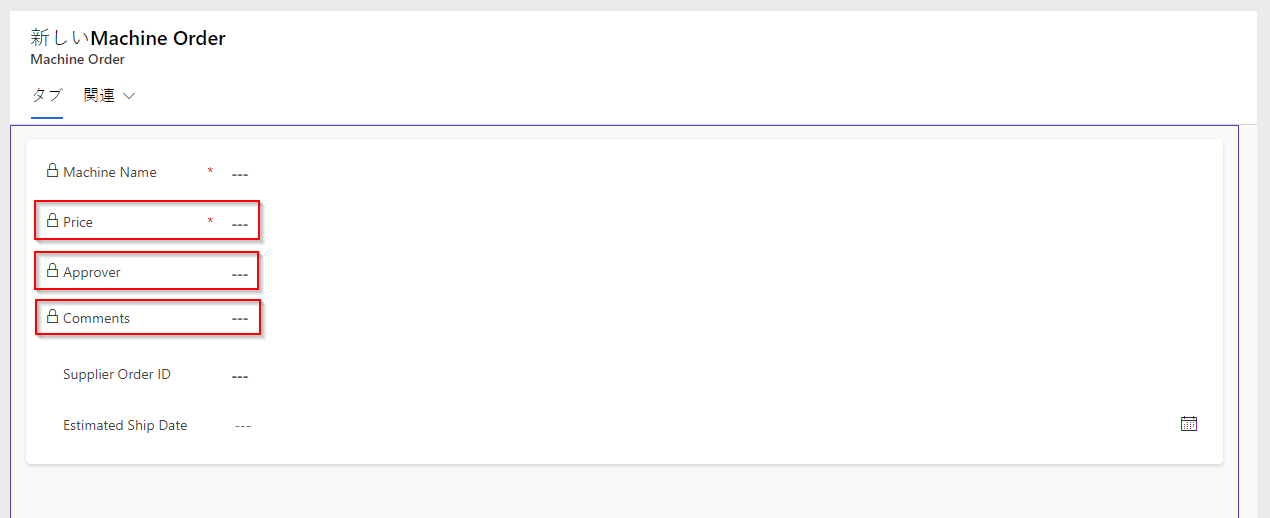Click the Machine Order entity subtitle

(x=77, y=60)
